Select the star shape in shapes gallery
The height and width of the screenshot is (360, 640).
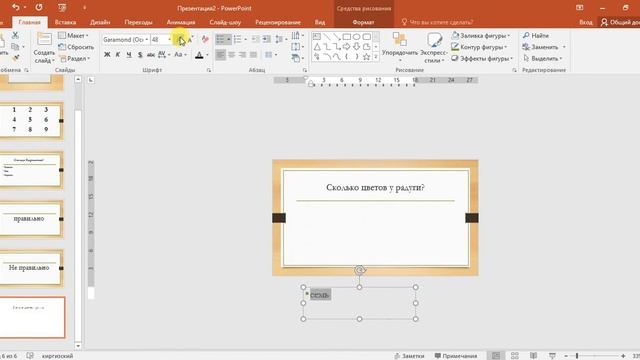(x=367, y=57)
